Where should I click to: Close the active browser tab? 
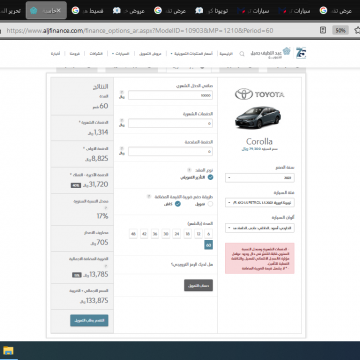59,11
